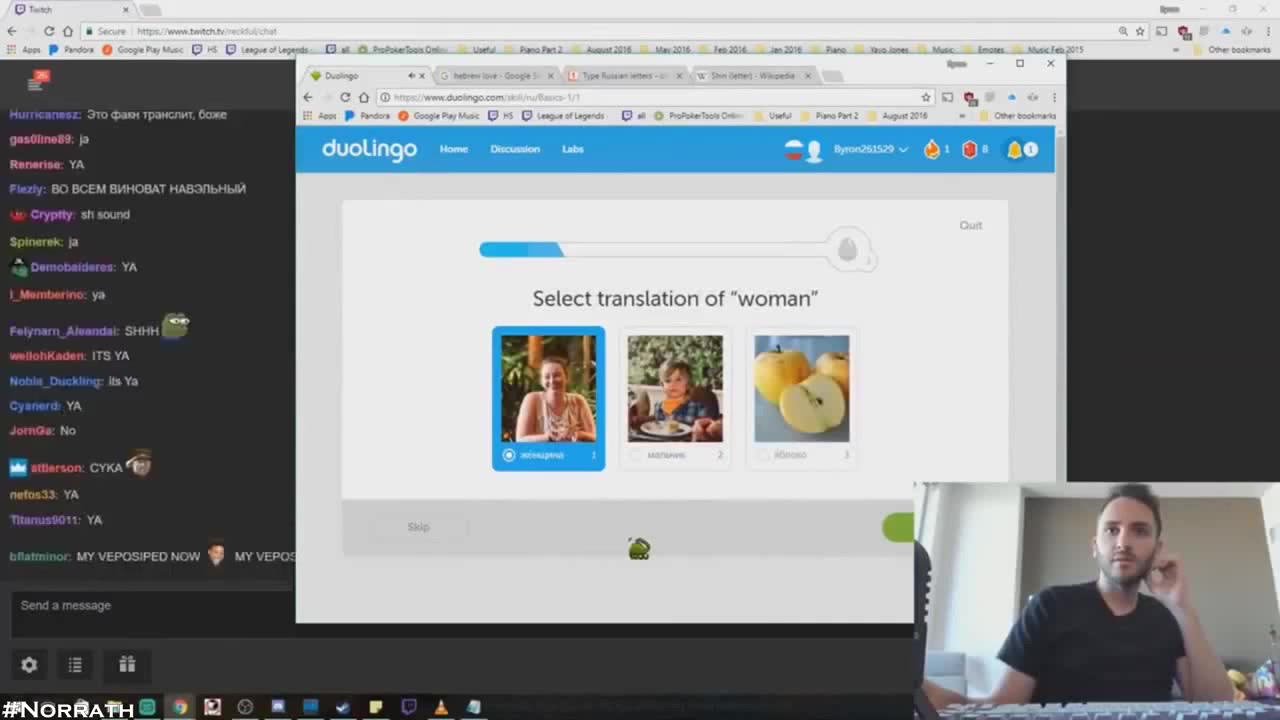
Task: Switch to the Shin (letter) Wikipedia tab
Action: tap(751, 76)
